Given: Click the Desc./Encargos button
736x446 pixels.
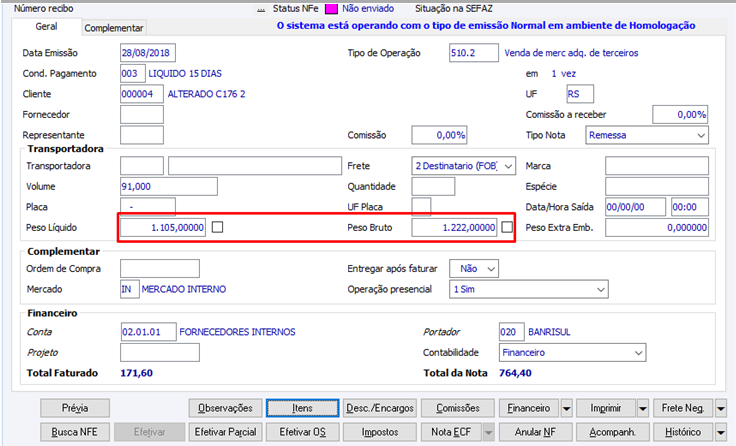Looking at the screenshot, I should [380, 408].
